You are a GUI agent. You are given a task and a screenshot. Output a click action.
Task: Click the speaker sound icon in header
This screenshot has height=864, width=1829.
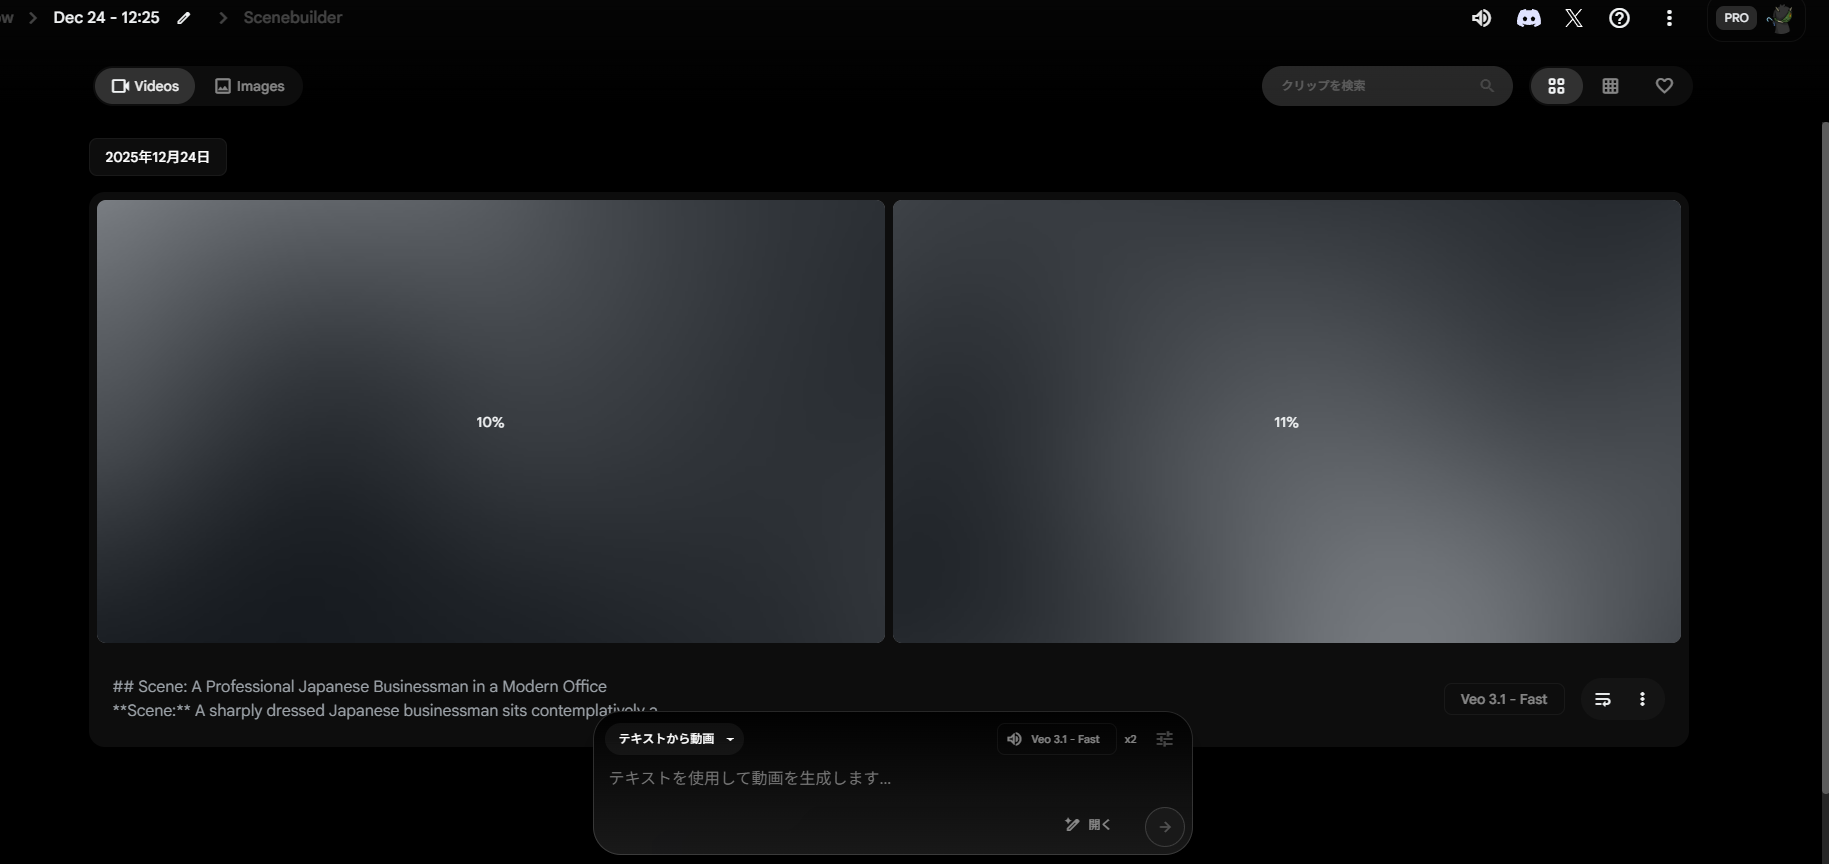[1481, 18]
